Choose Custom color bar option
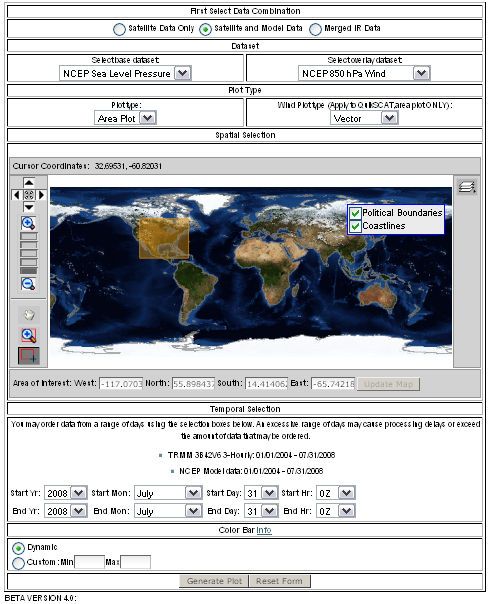Viewport: 492px width, 604px height. pyautogui.click(x=18, y=563)
